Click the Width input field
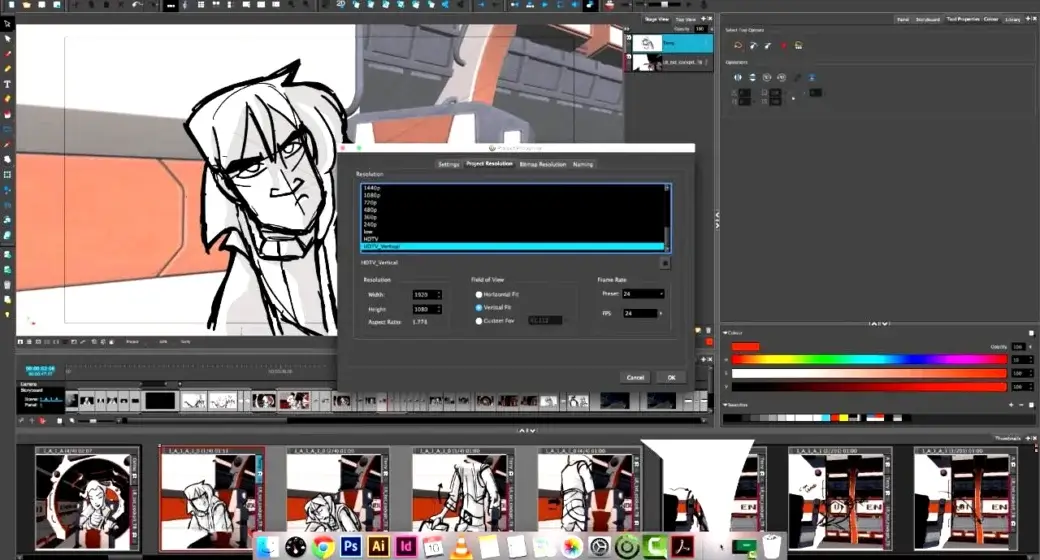 click(x=423, y=294)
